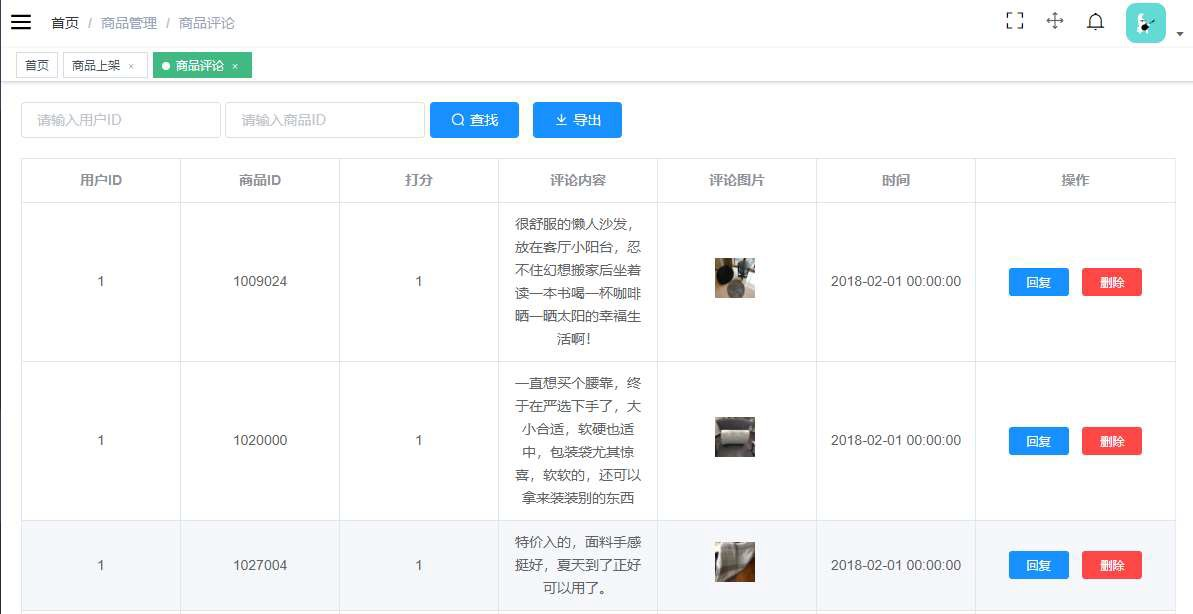The height and width of the screenshot is (614, 1193).
Task: Click the 操作 column header
Action: point(1075,180)
